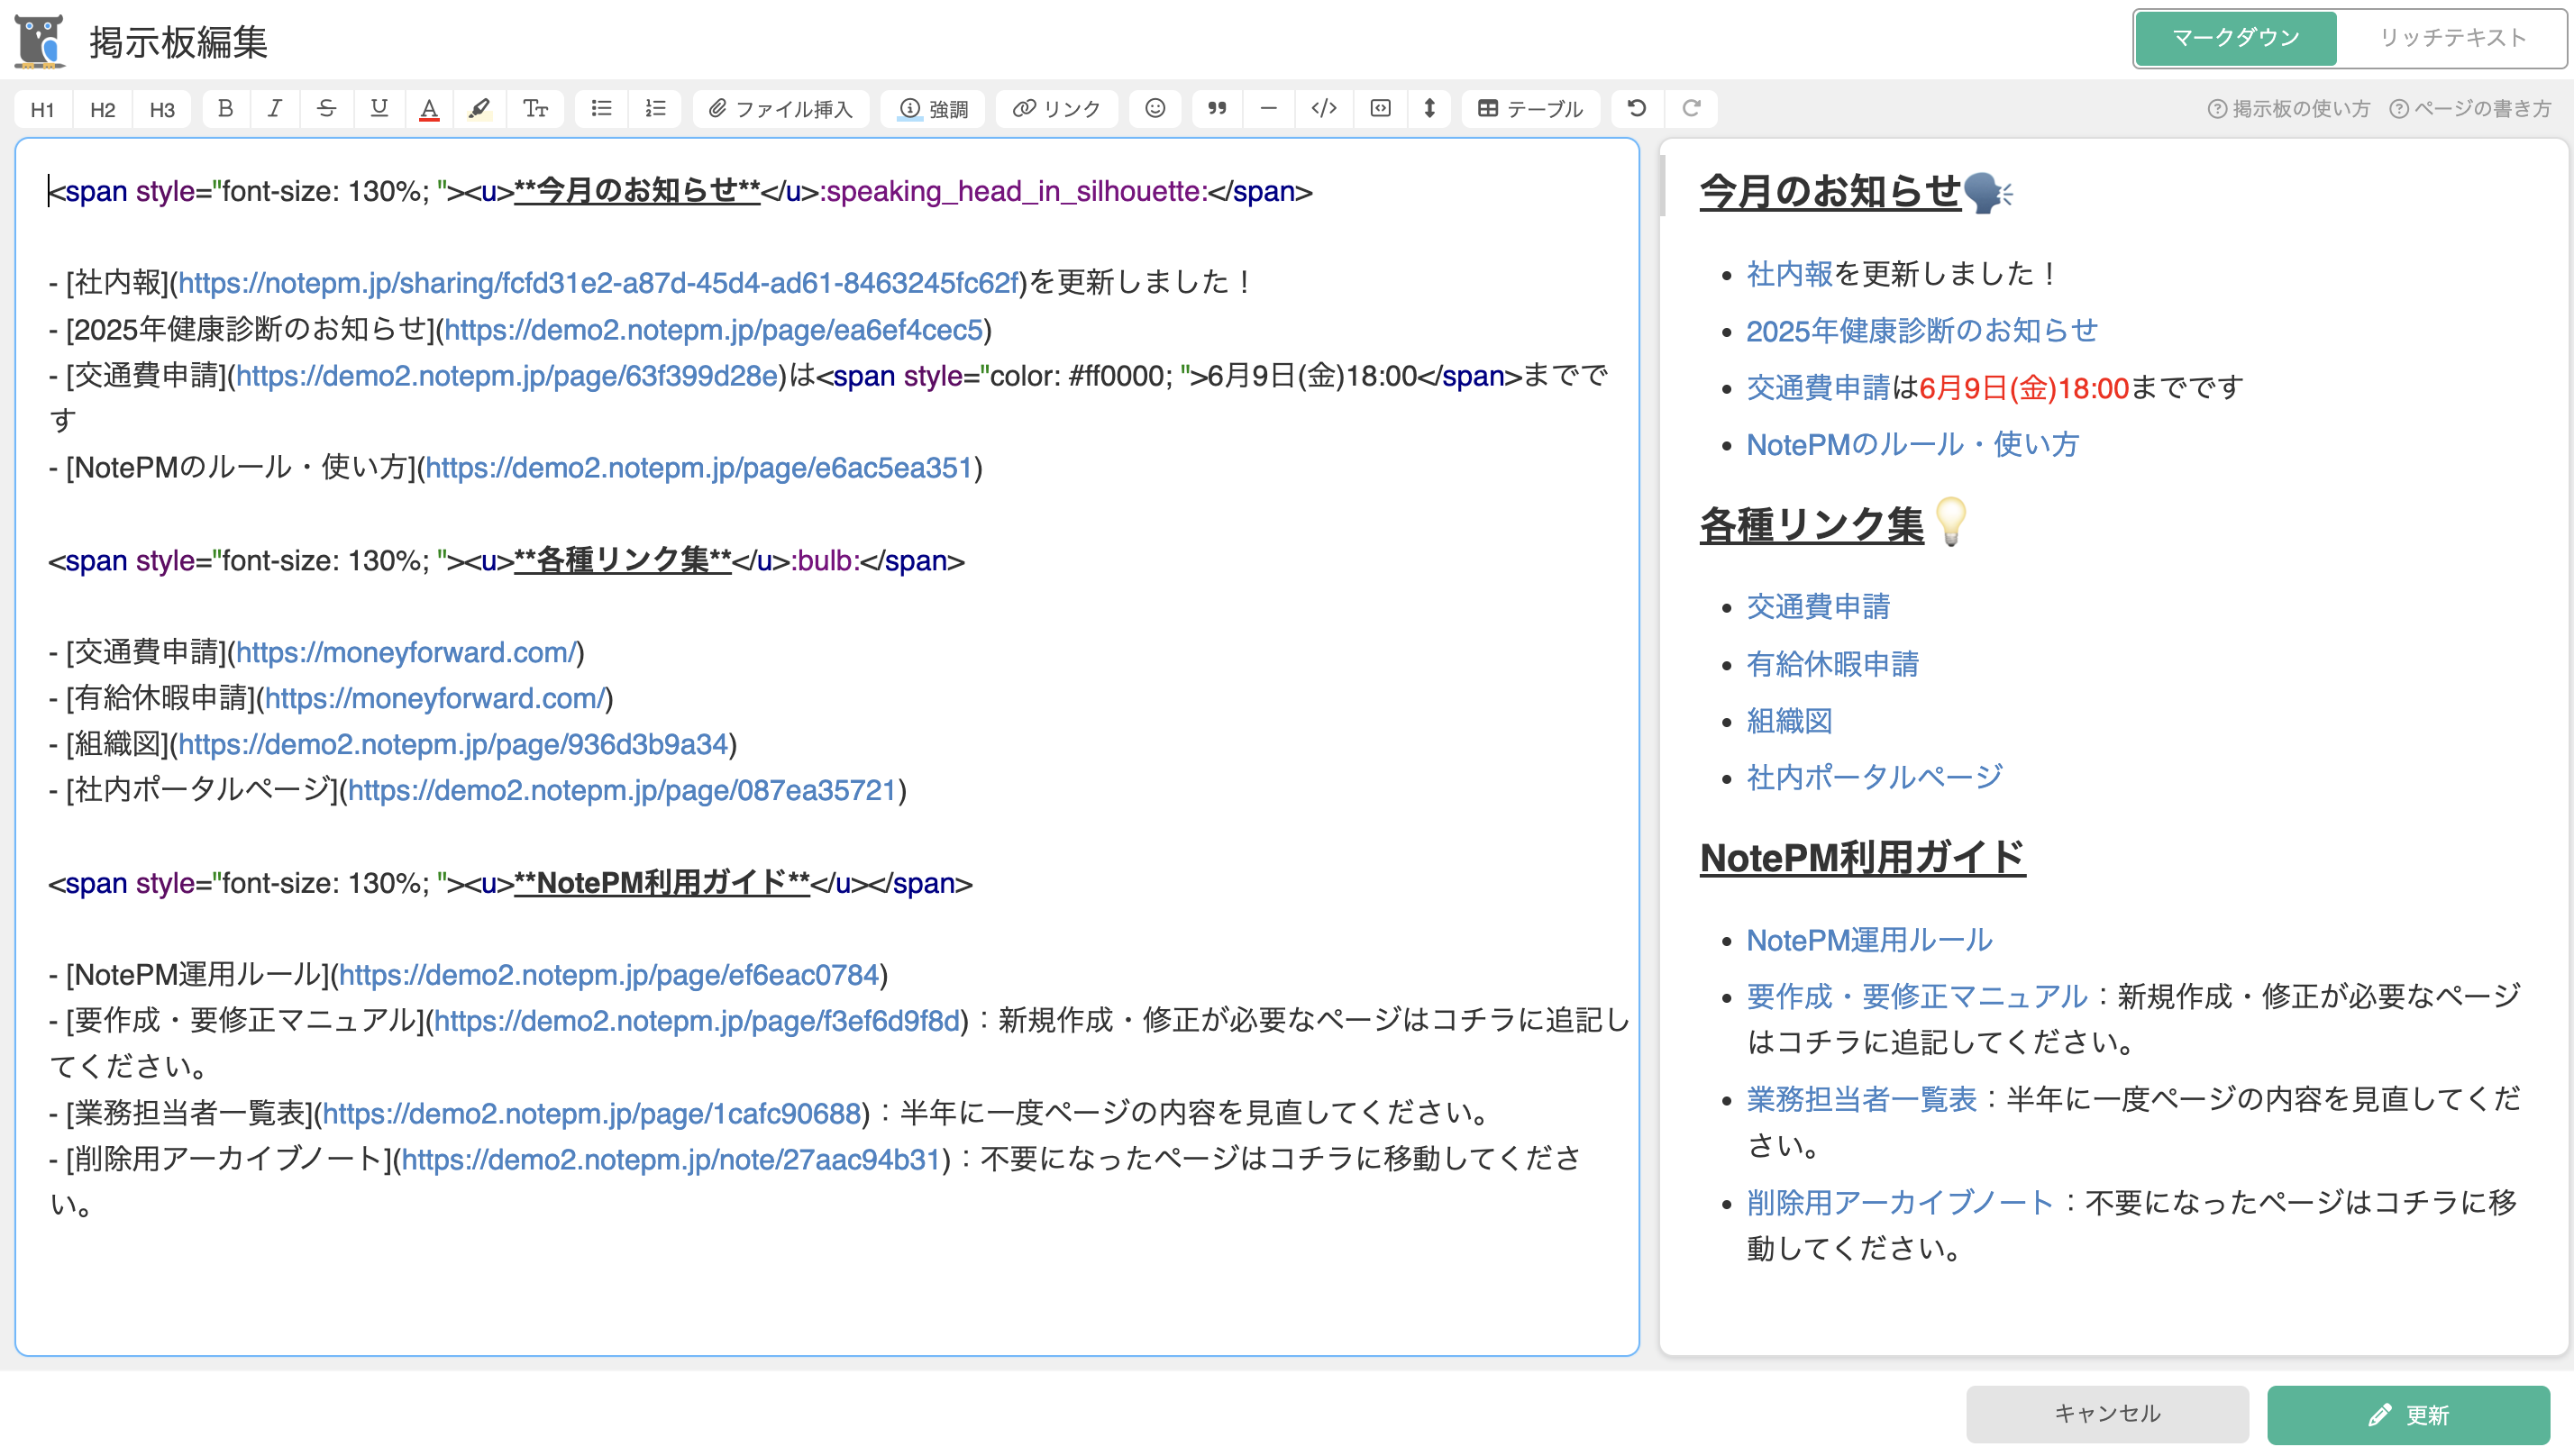
Task: Undo the last edit
Action: (1637, 109)
